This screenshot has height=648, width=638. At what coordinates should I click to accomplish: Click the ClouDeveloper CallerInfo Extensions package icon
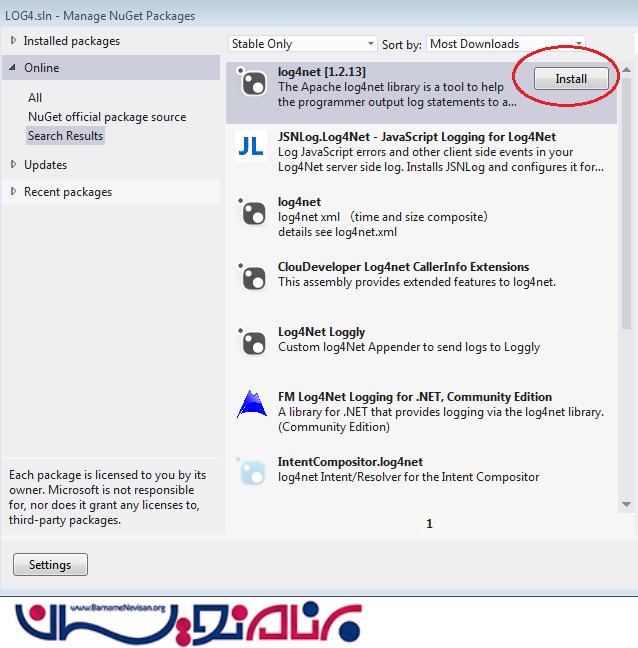(251, 276)
